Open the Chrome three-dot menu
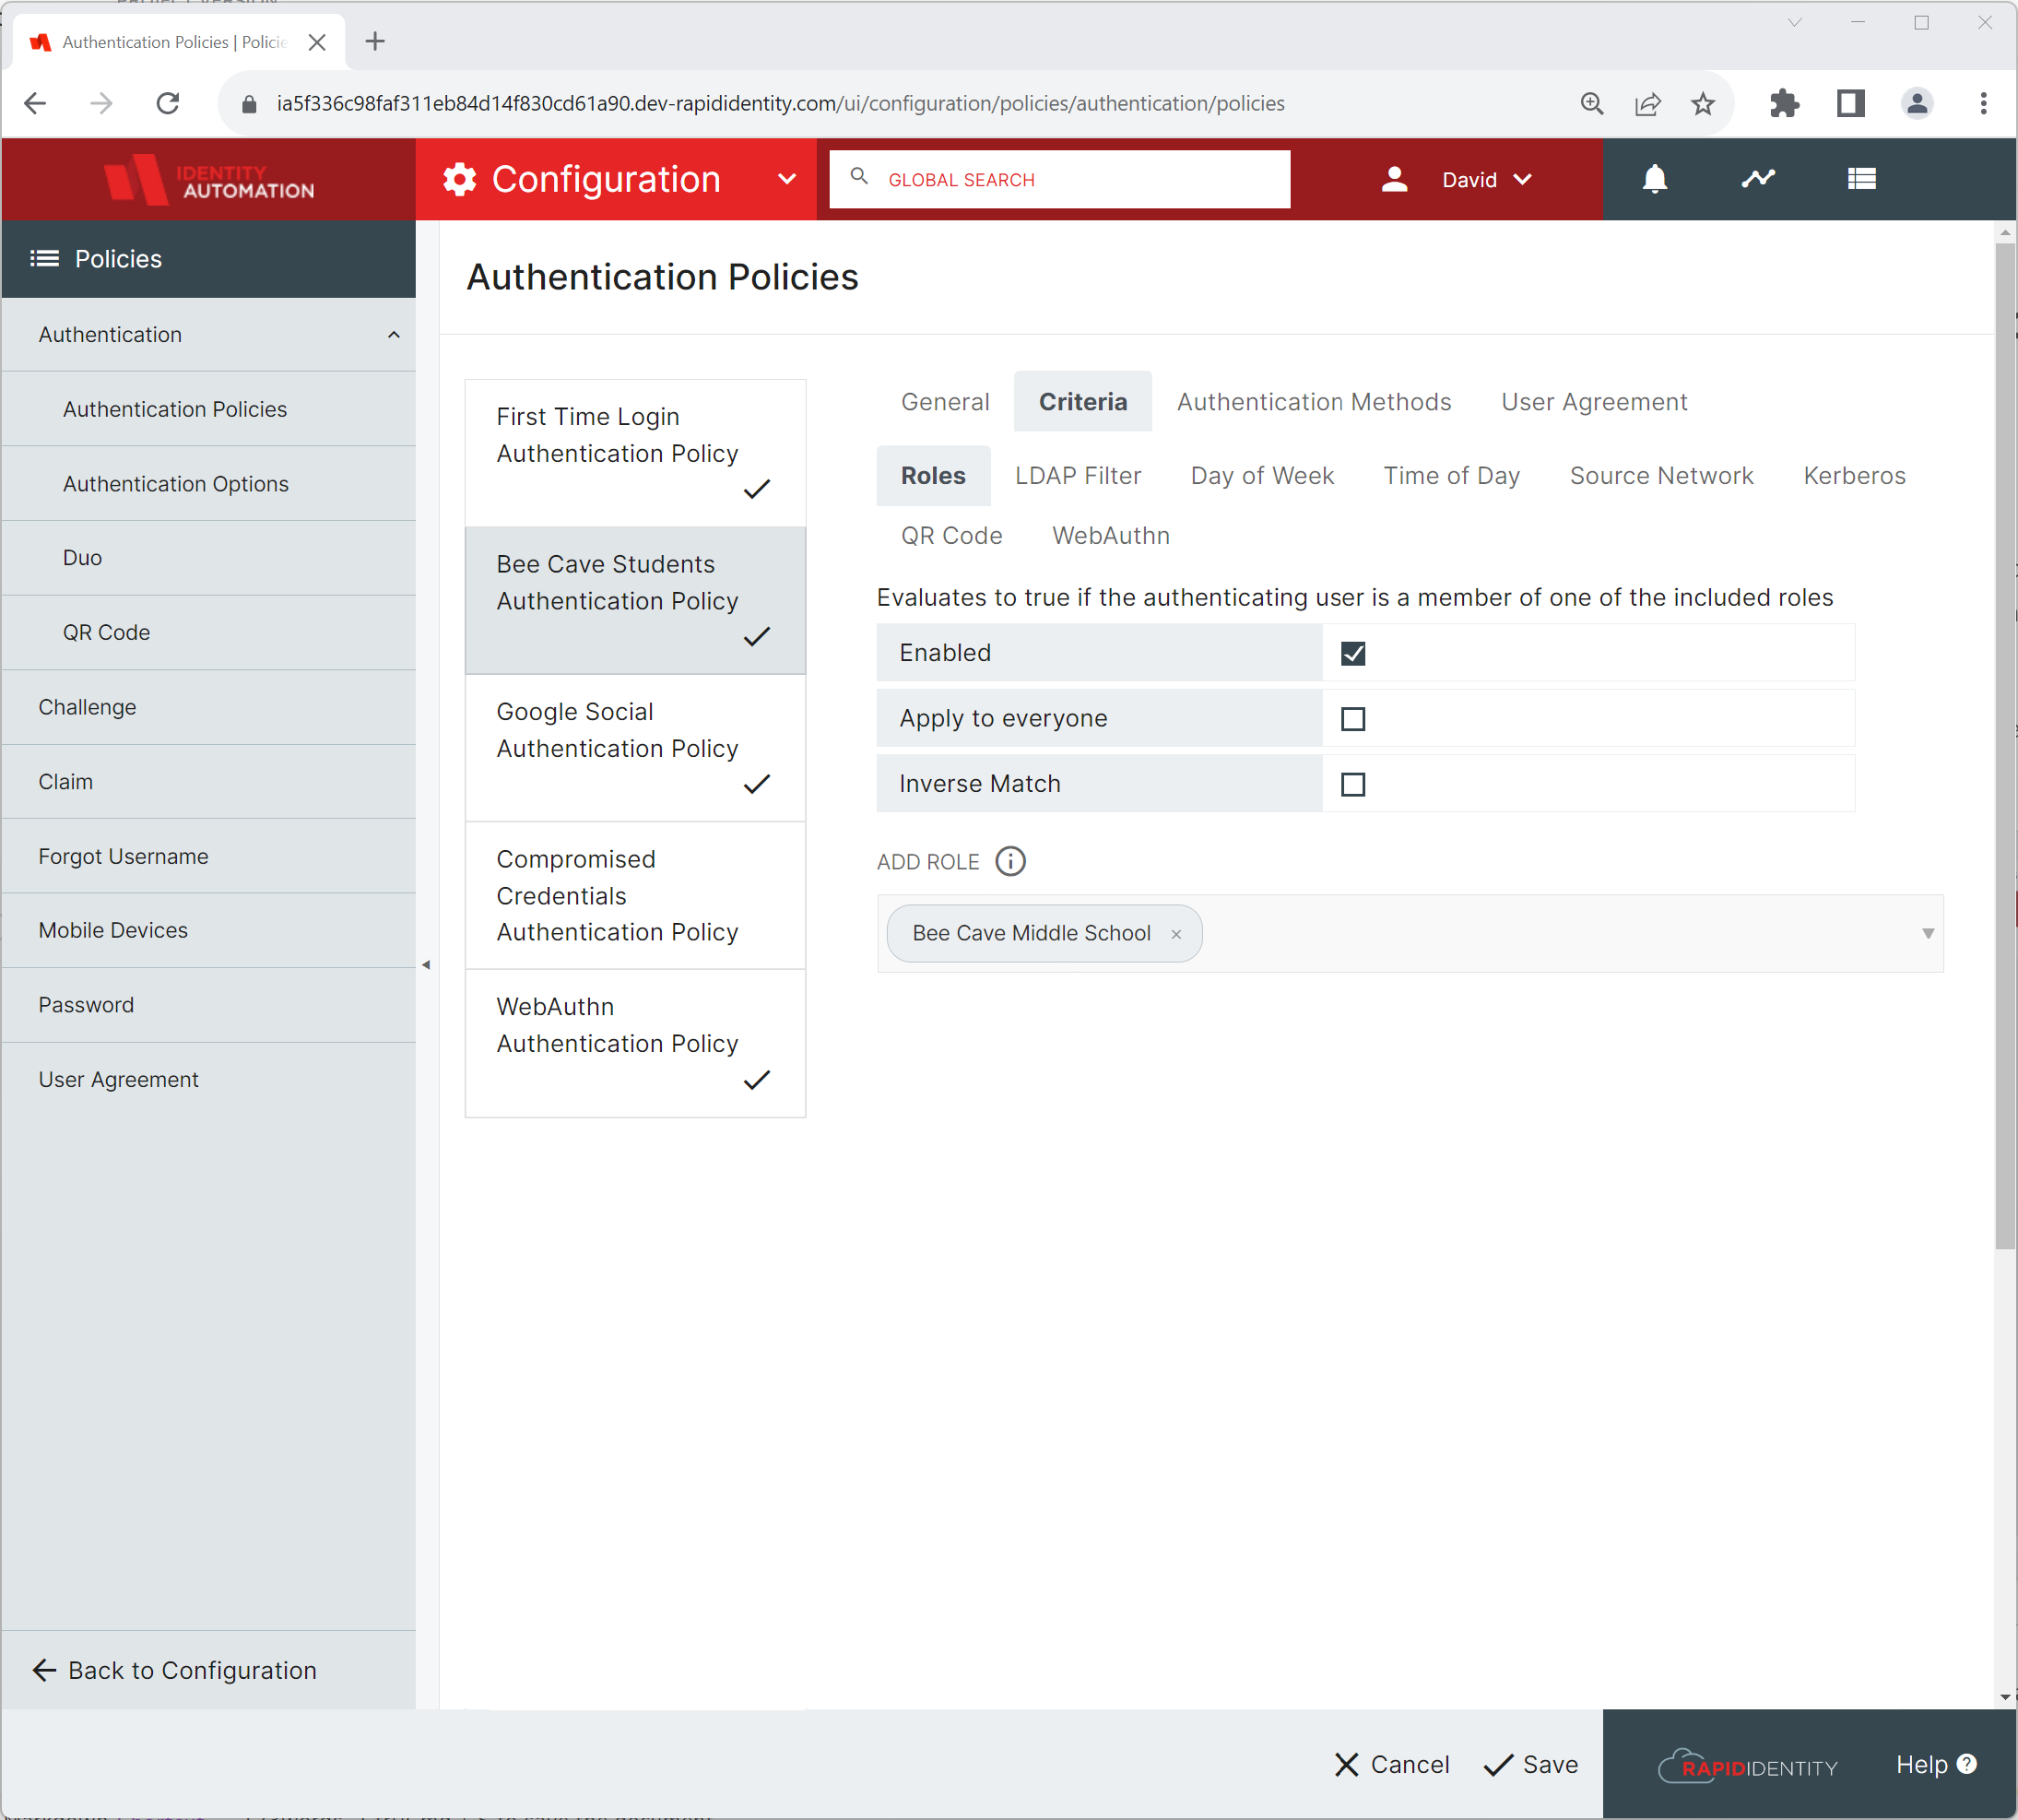Viewport: 2018px width, 1820px height. (x=1984, y=103)
